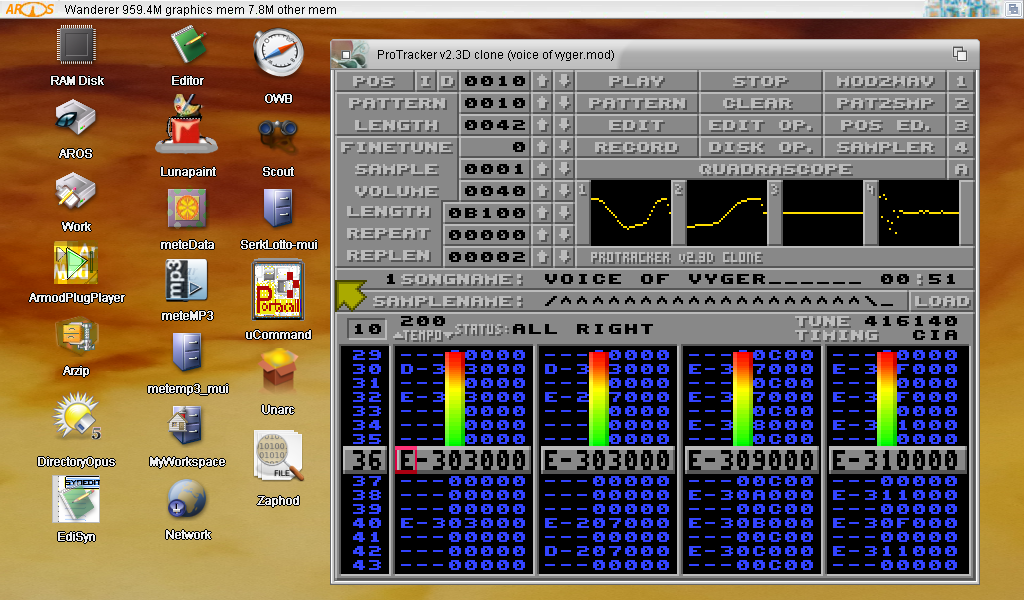Click the D delete position button

[447, 81]
